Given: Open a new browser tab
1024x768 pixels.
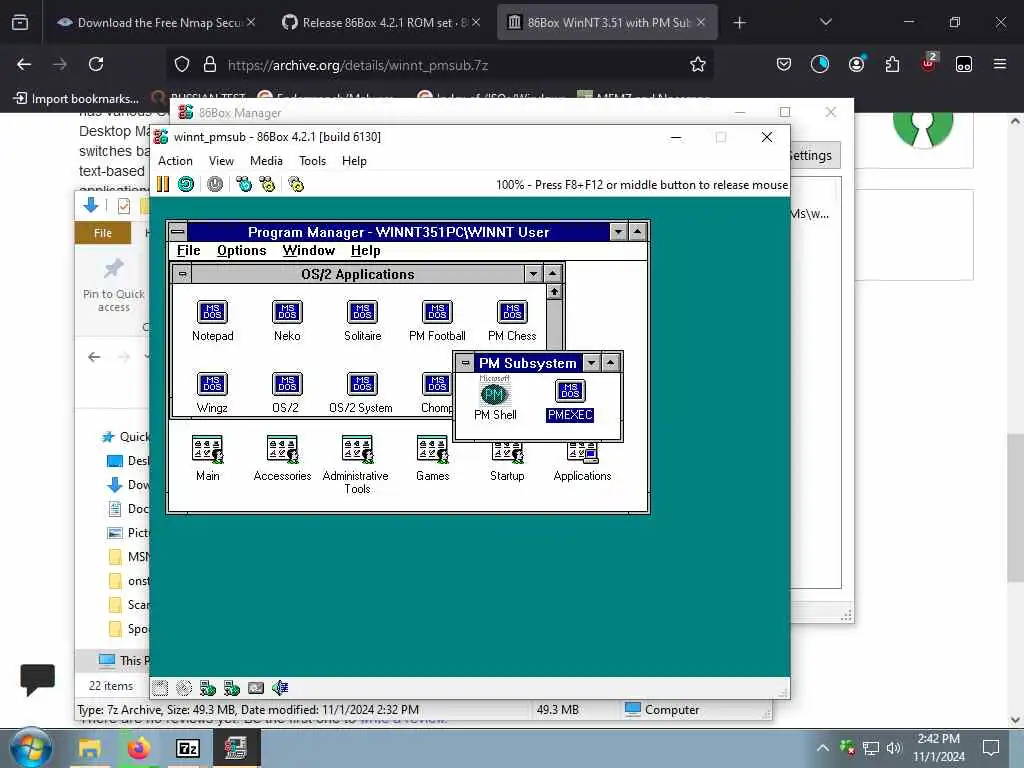Looking at the screenshot, I should click(x=739, y=23).
